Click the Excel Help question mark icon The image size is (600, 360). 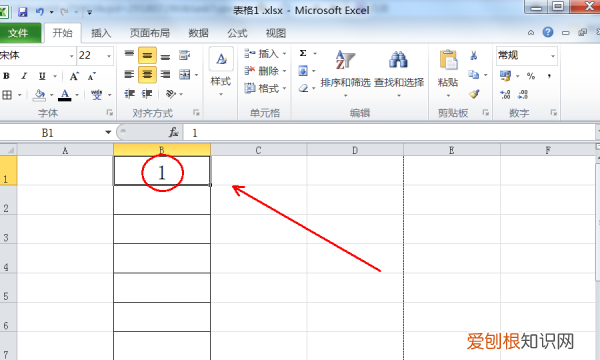(548, 32)
